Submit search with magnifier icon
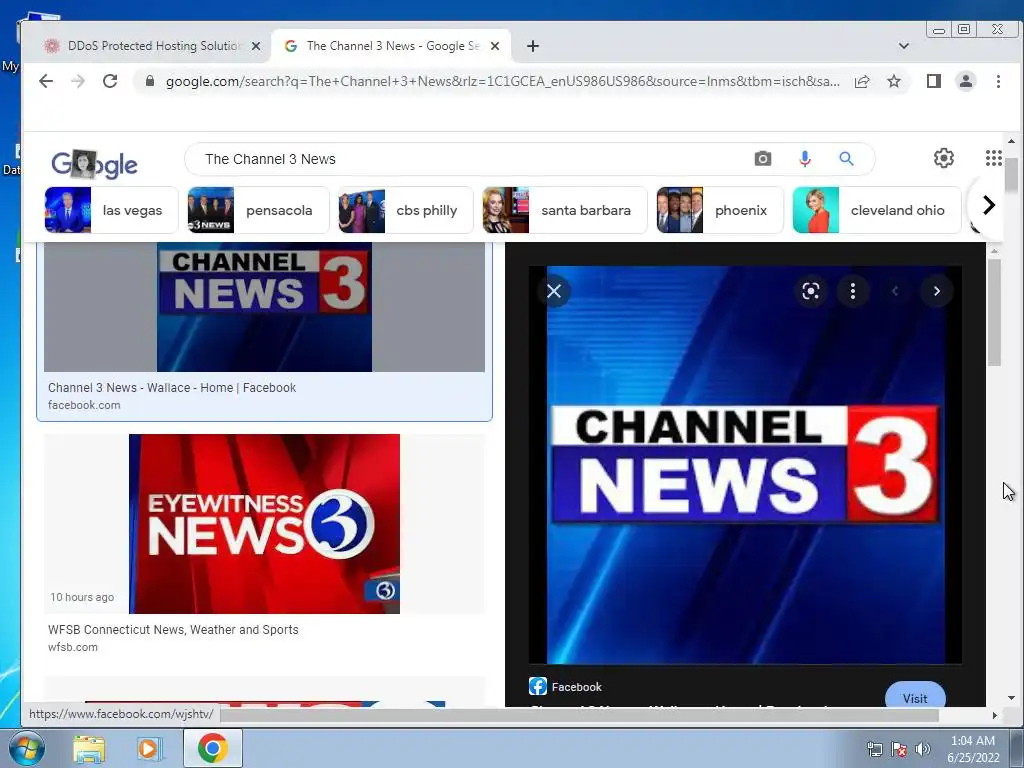 [x=846, y=159]
